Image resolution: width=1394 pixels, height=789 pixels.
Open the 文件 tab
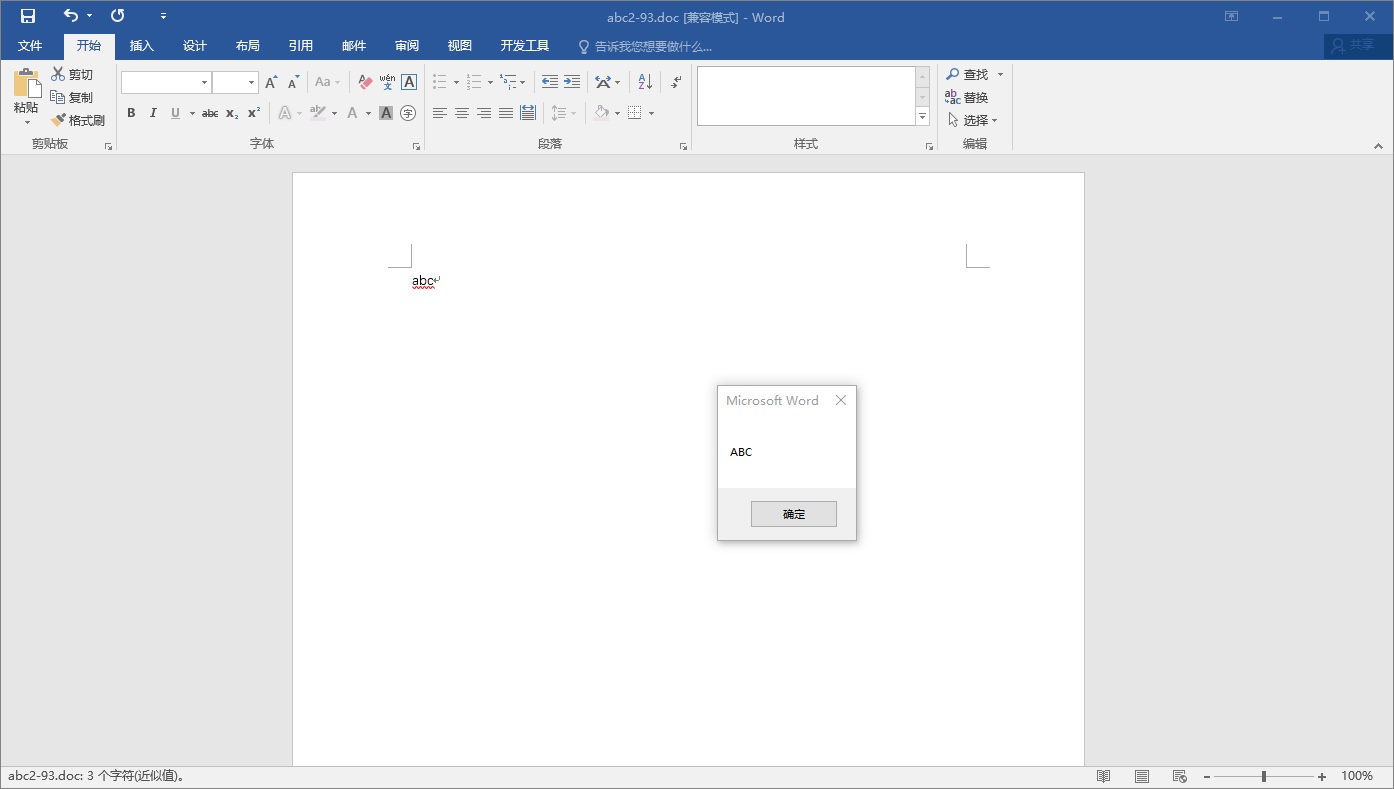tap(30, 46)
